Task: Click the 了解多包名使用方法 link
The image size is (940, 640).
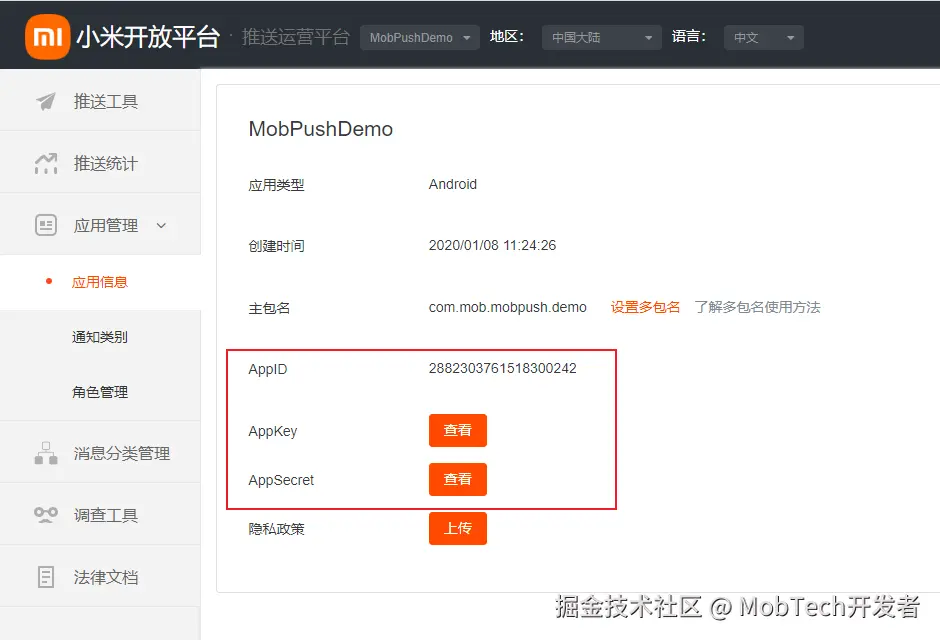Action: [757, 307]
